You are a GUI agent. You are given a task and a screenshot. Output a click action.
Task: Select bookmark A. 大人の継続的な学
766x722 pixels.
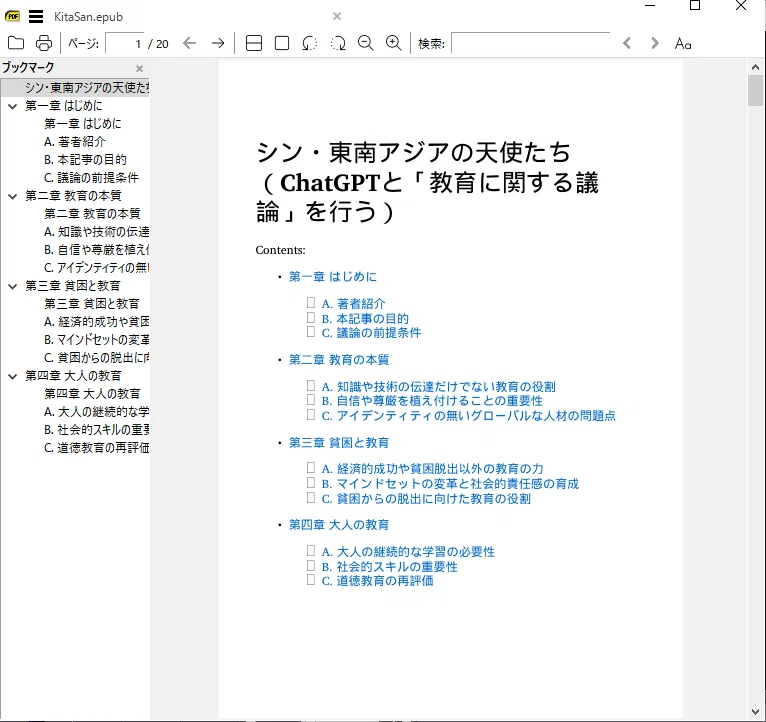[x=96, y=412]
